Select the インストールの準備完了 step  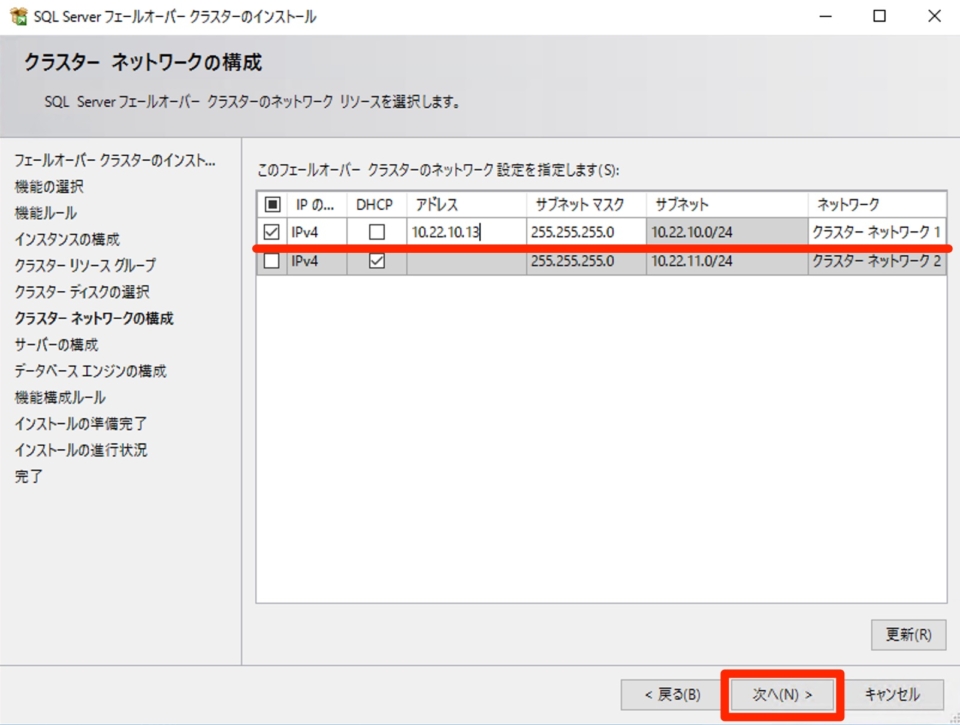pyautogui.click(x=81, y=424)
